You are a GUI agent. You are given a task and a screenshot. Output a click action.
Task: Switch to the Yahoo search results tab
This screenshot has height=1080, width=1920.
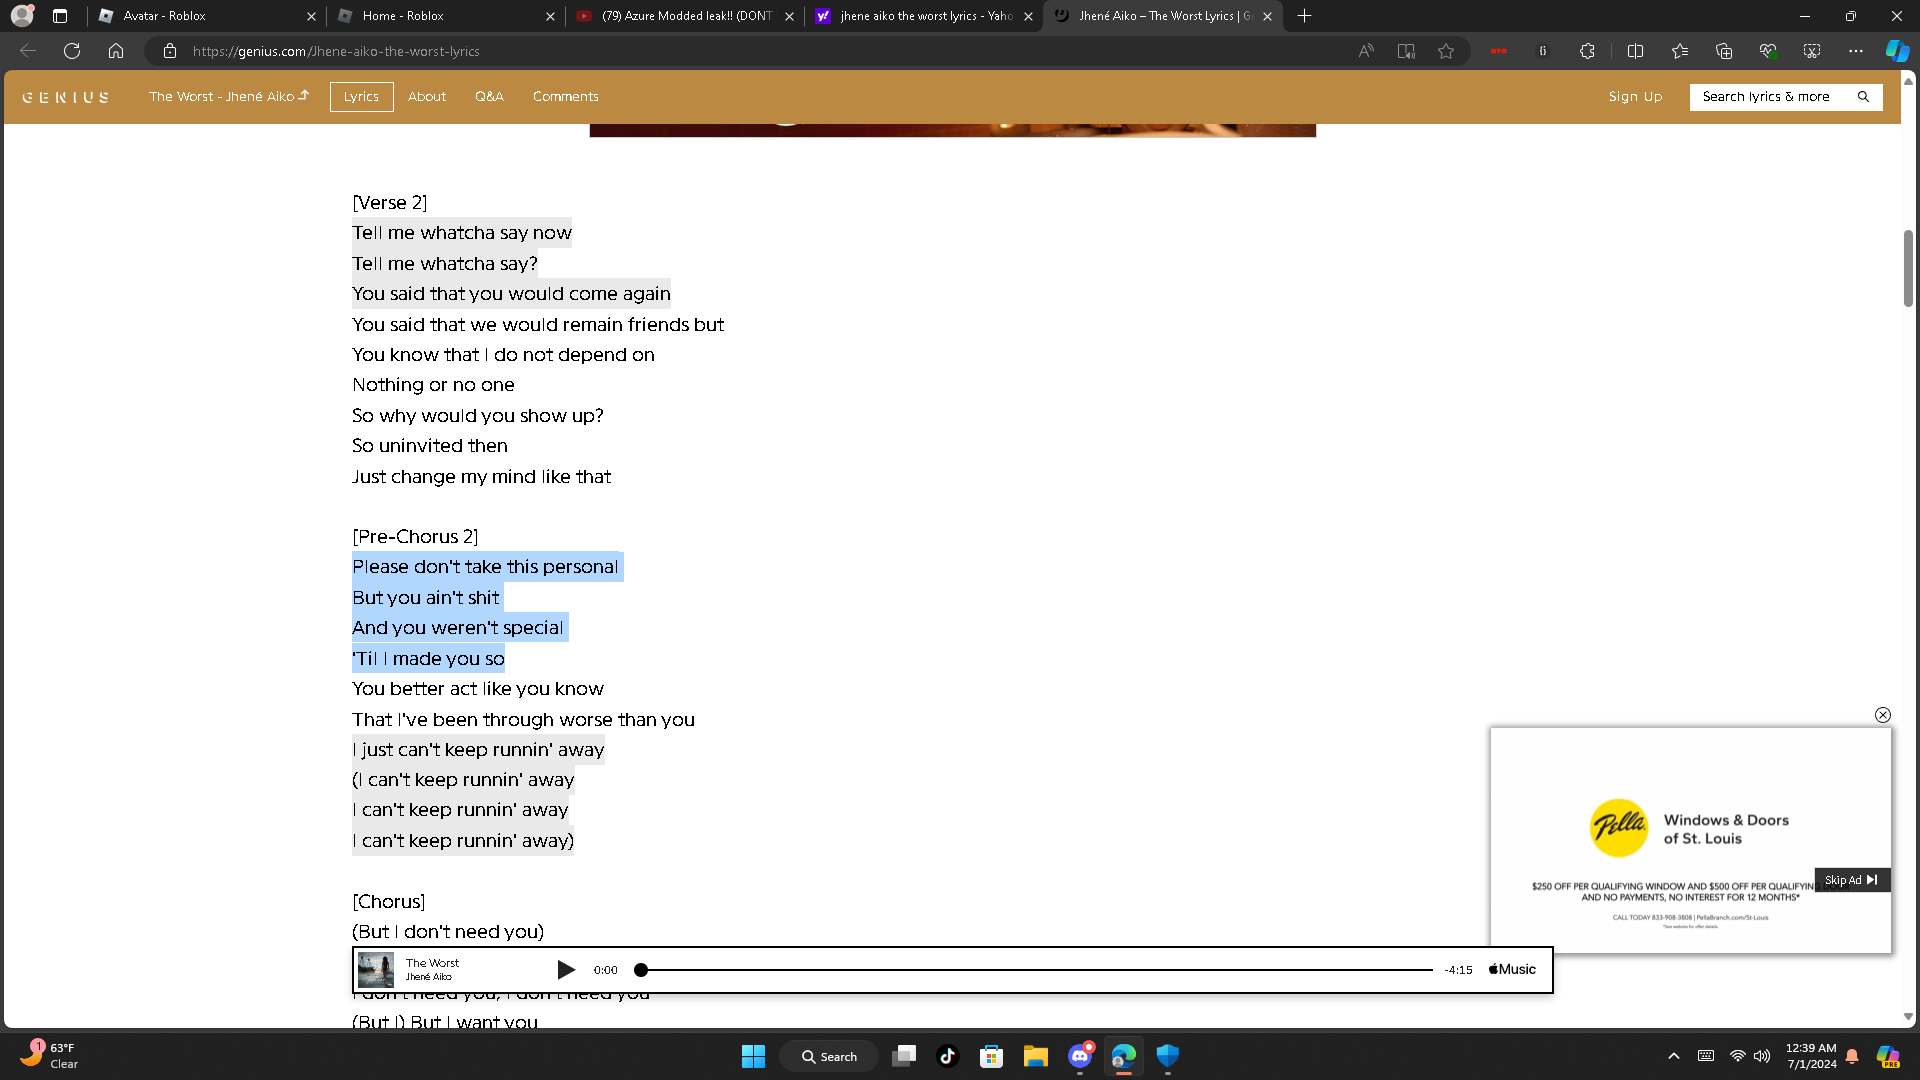coord(924,16)
